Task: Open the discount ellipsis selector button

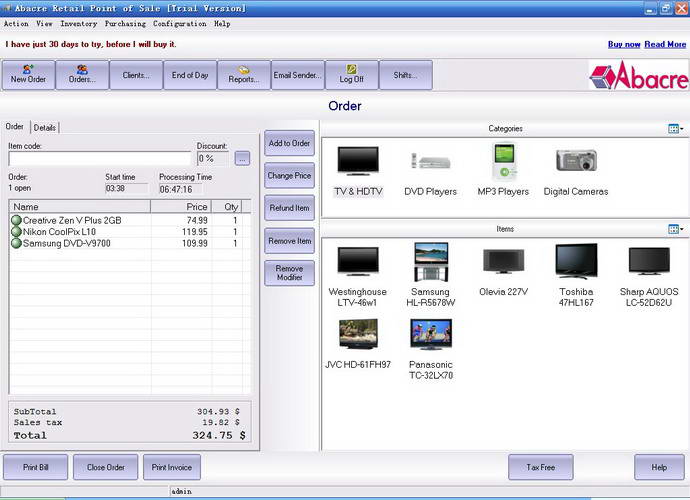Action: pyautogui.click(x=242, y=158)
